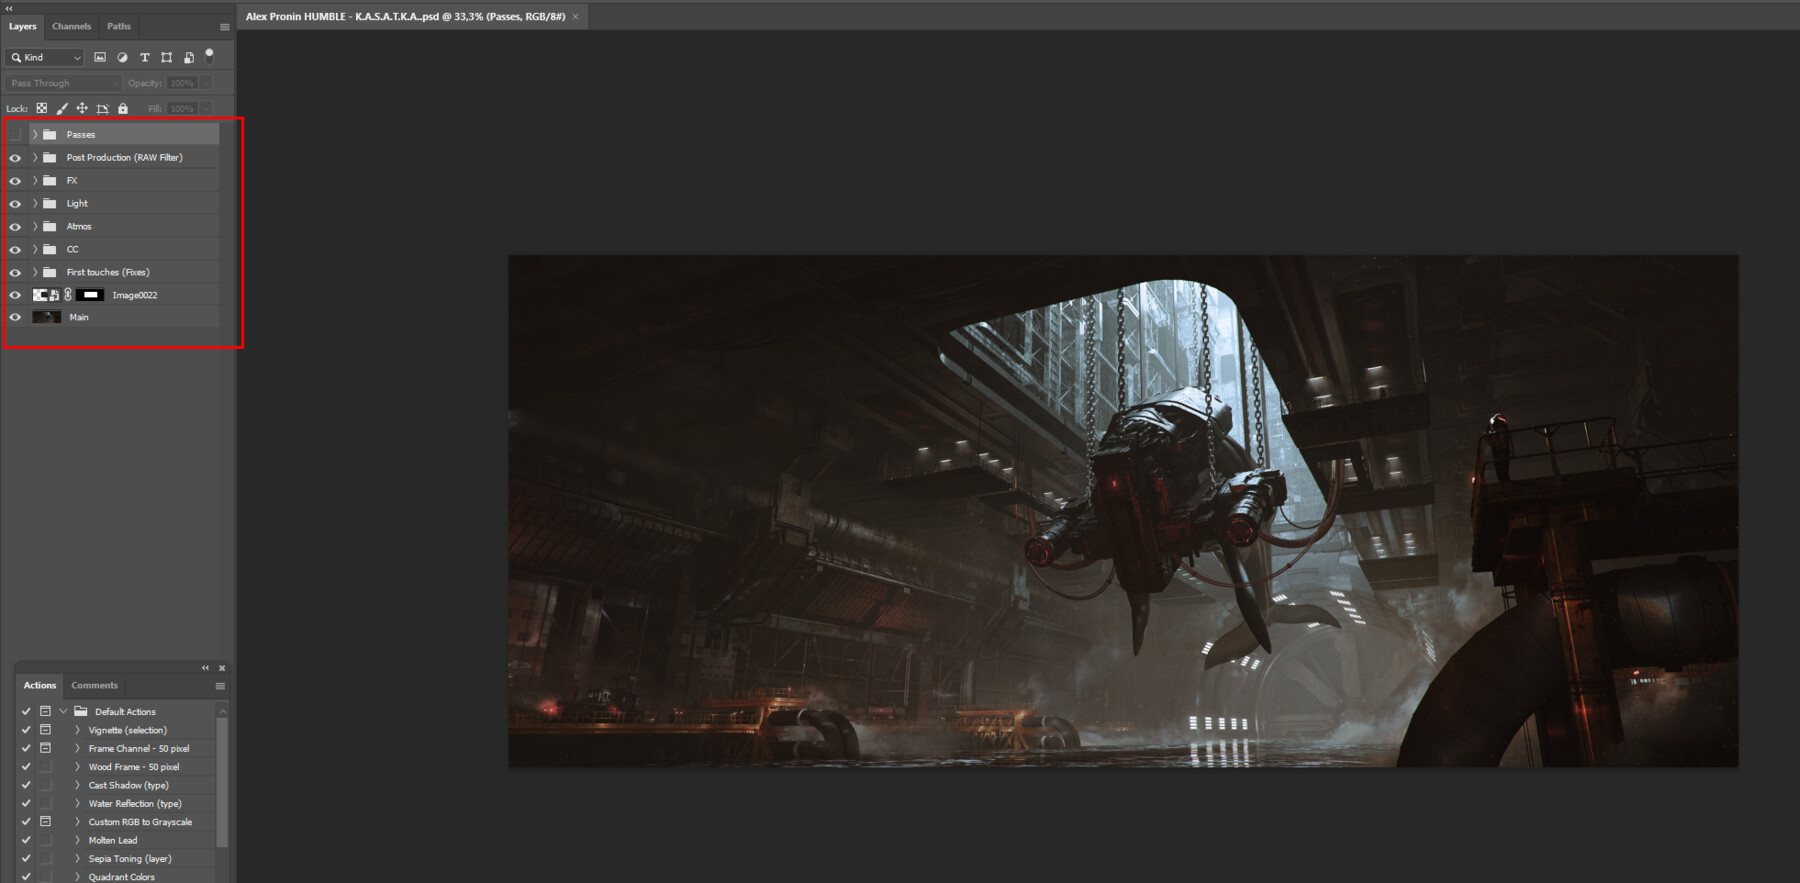The width and height of the screenshot is (1800, 883).
Task: Filter layers by smart object type
Action: click(188, 58)
